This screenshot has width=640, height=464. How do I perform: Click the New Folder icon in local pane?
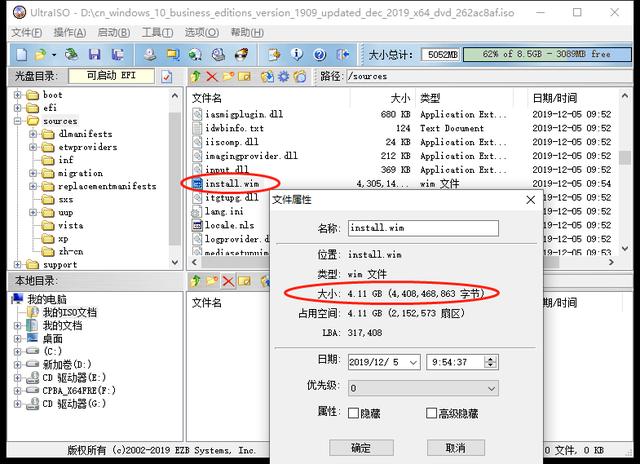212,281
